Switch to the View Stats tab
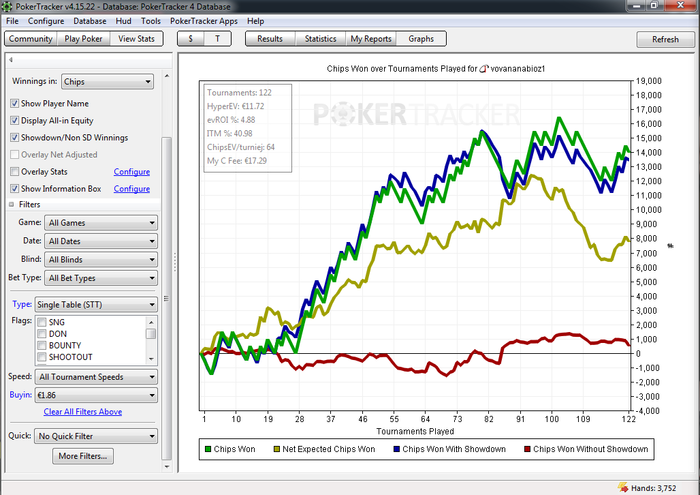This screenshot has width=700, height=495. tap(136, 39)
